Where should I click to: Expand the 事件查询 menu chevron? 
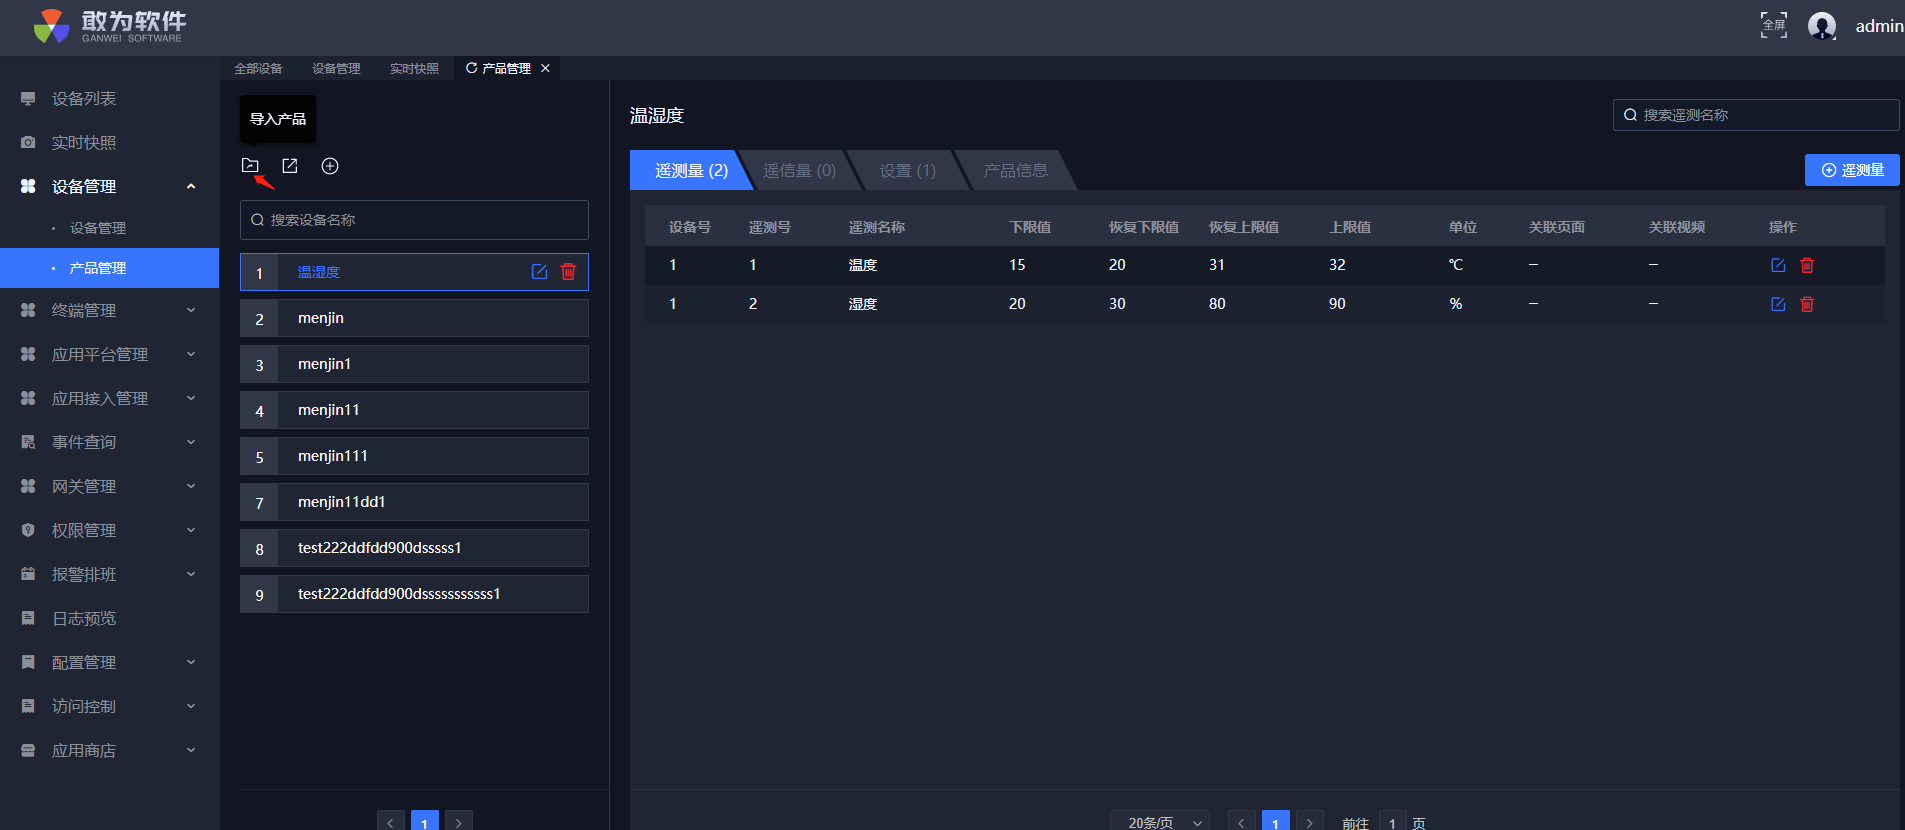(191, 443)
